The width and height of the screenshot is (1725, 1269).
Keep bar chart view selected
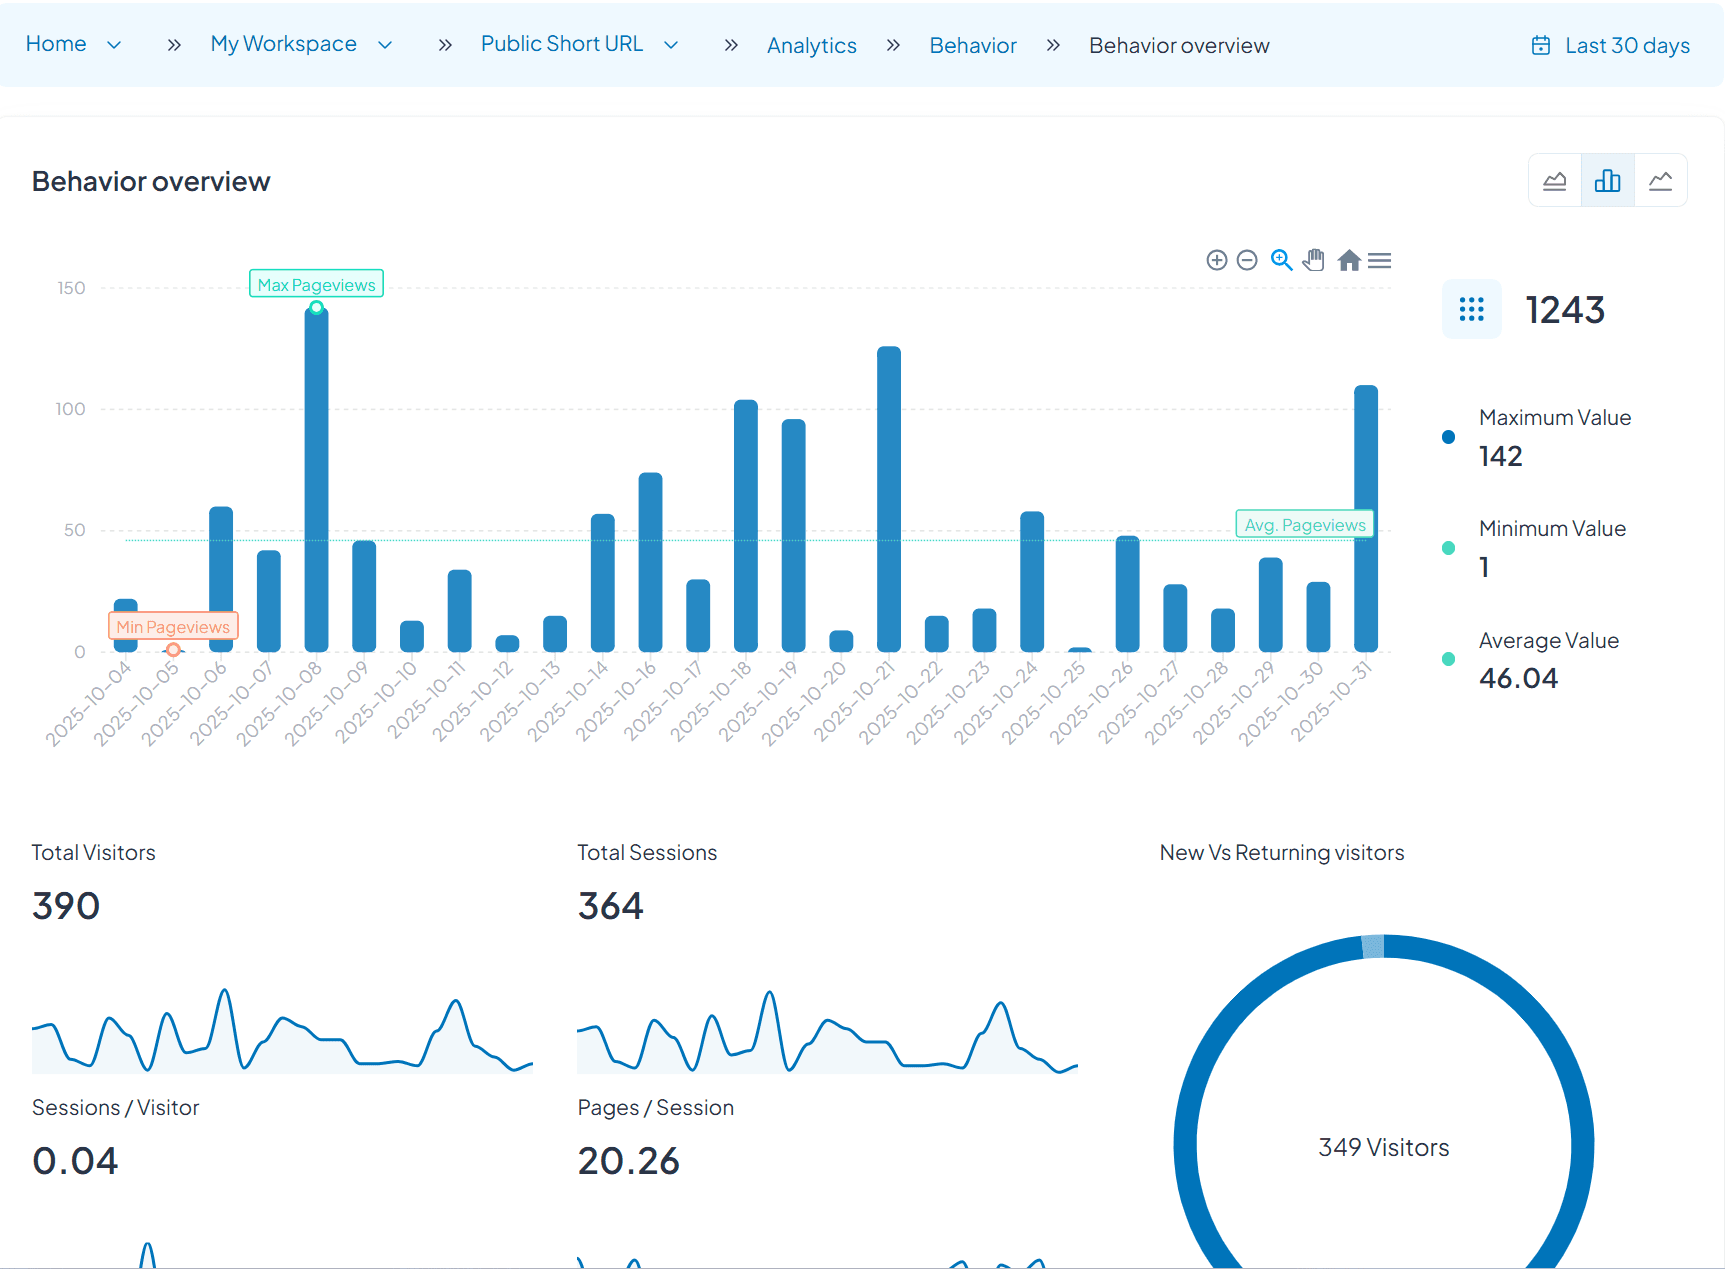point(1607,180)
